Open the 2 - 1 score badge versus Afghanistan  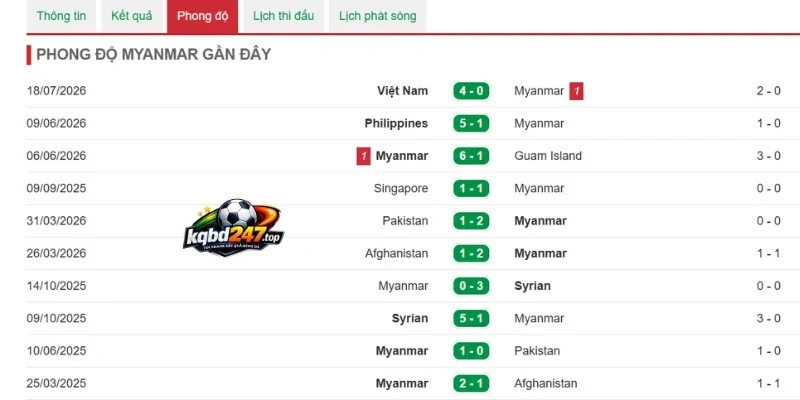pyautogui.click(x=471, y=383)
